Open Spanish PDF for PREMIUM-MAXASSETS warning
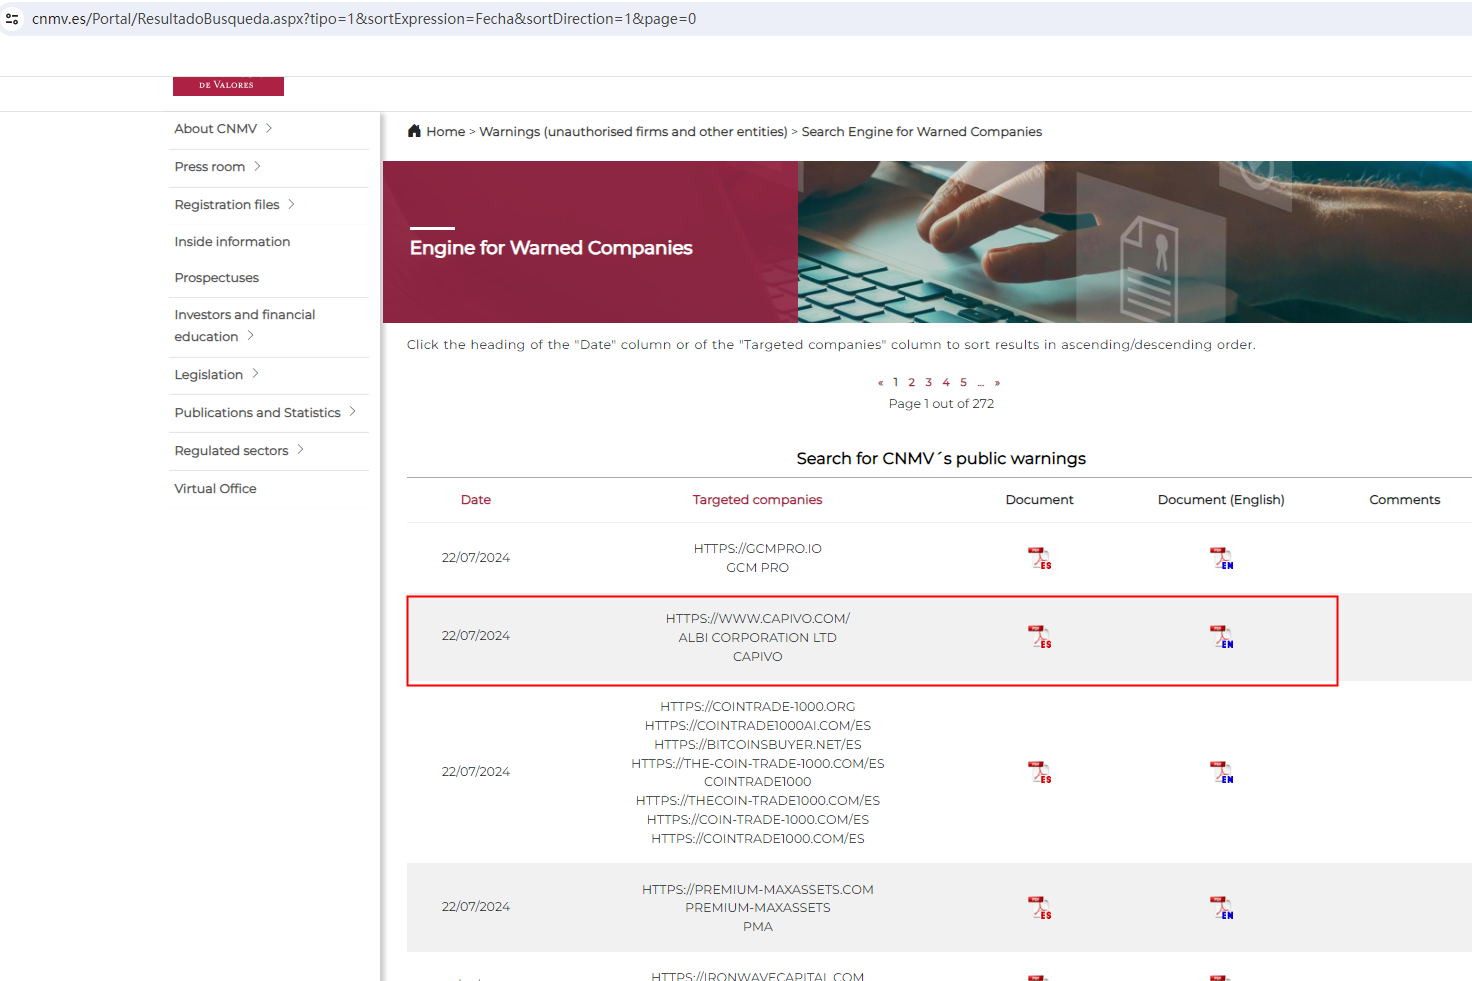 pyautogui.click(x=1040, y=908)
